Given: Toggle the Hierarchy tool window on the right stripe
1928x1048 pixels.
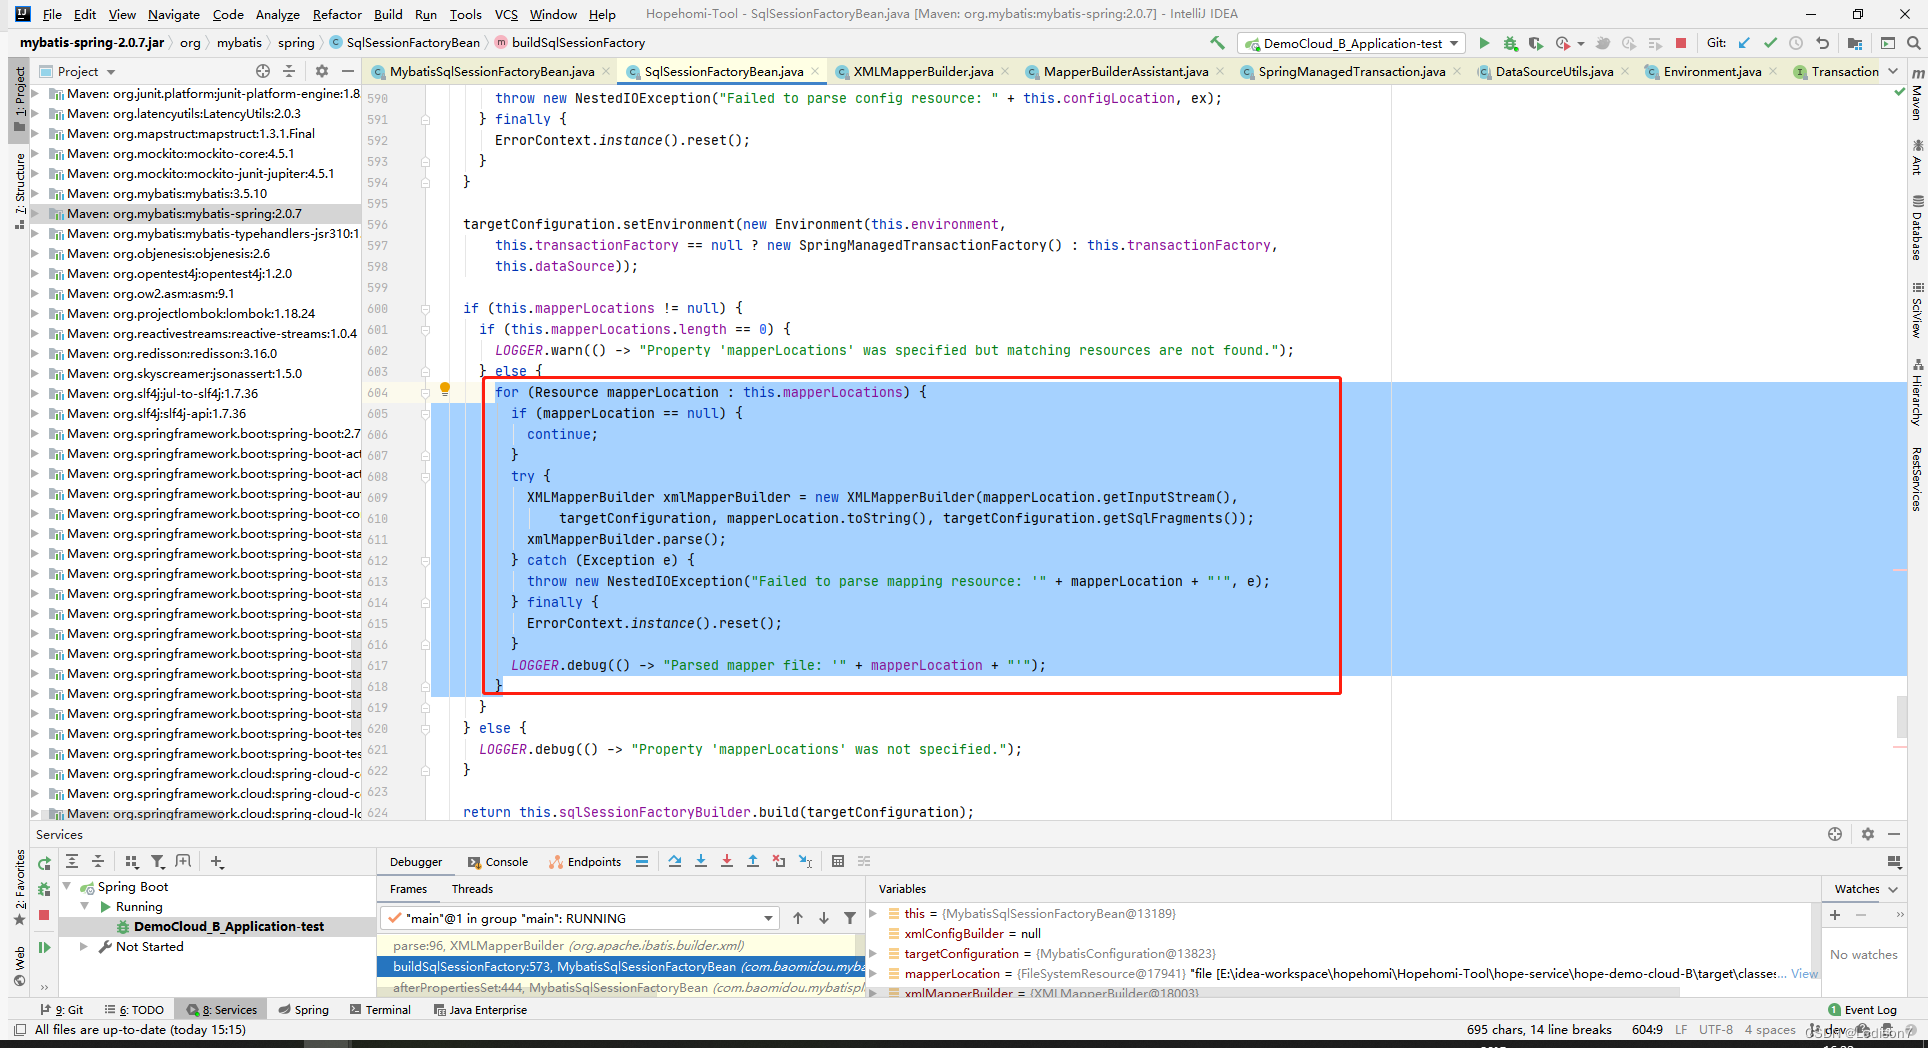Looking at the screenshot, I should 1917,393.
